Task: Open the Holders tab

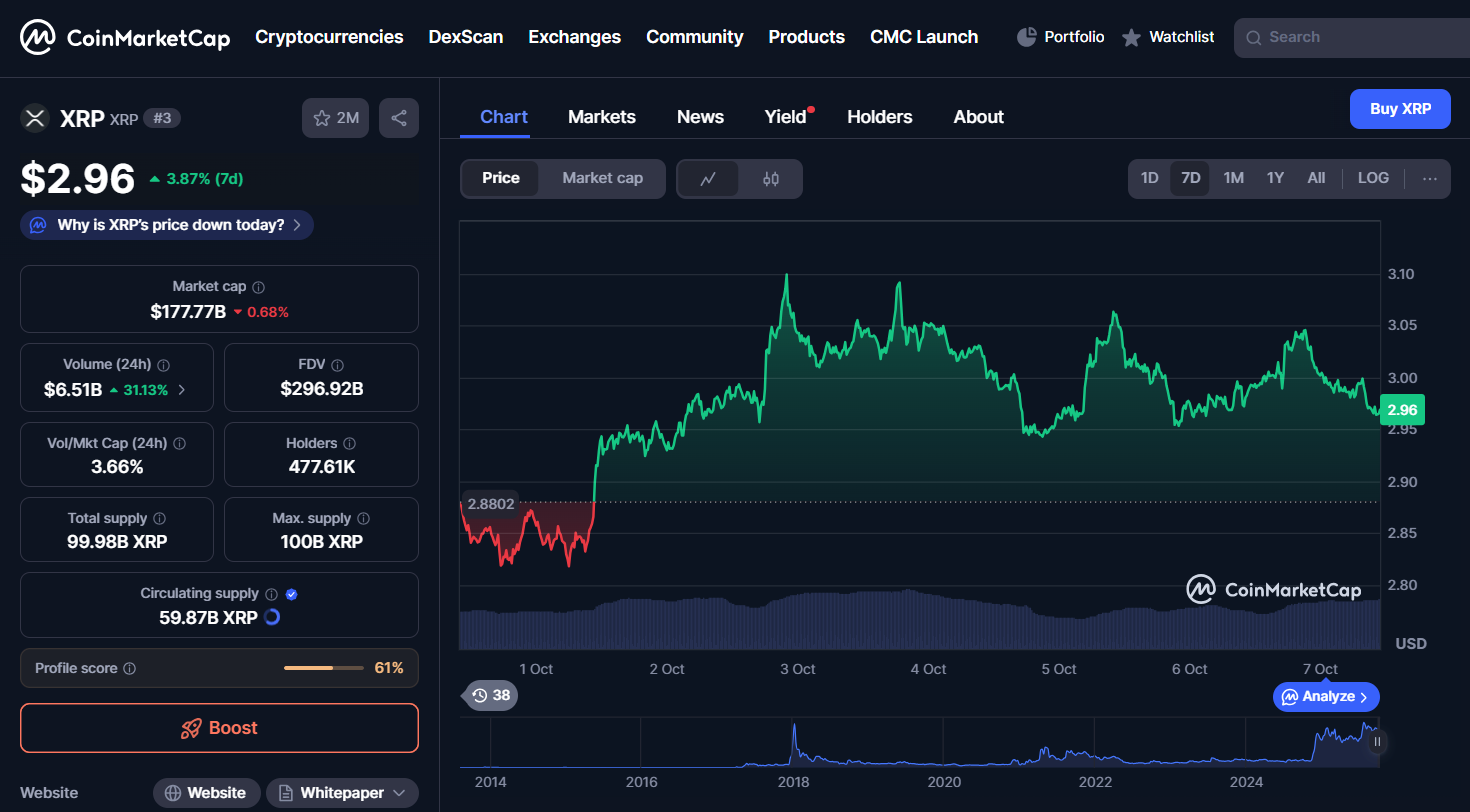Action: (x=879, y=117)
